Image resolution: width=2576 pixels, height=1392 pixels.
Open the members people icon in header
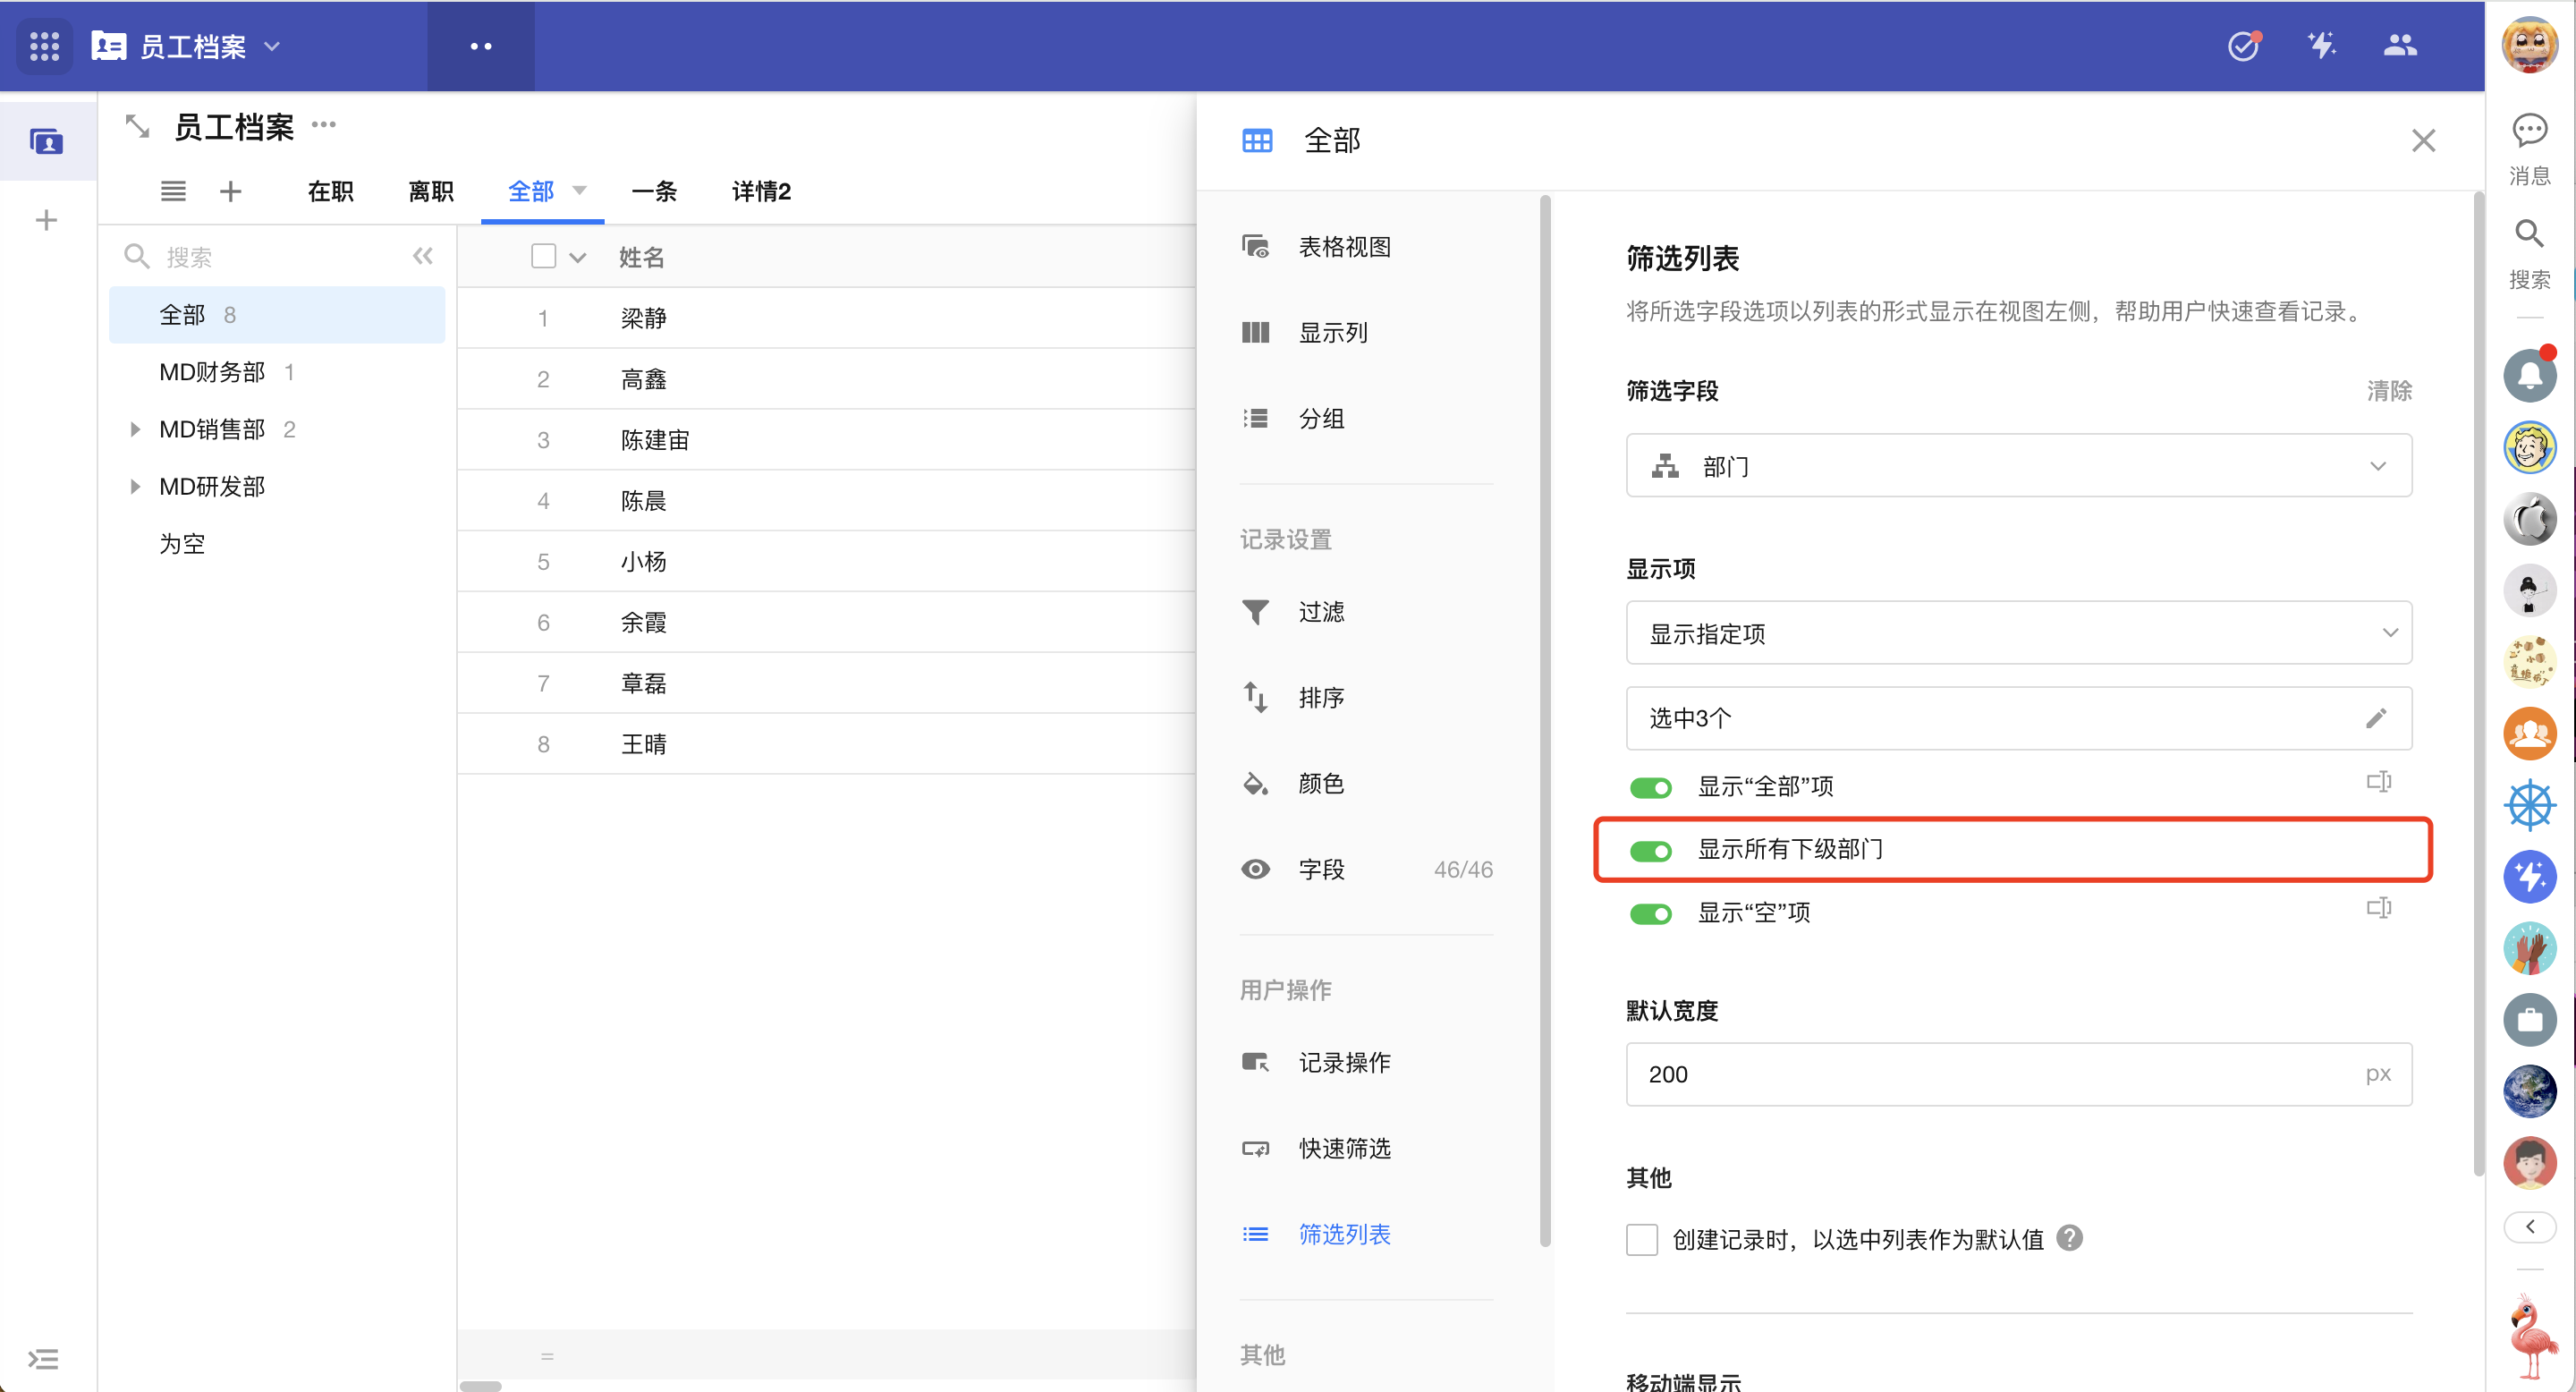point(2400,46)
